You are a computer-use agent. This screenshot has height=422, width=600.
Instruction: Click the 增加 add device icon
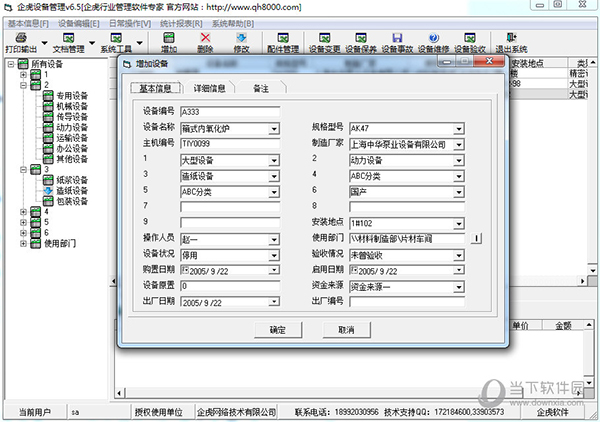[x=169, y=41]
